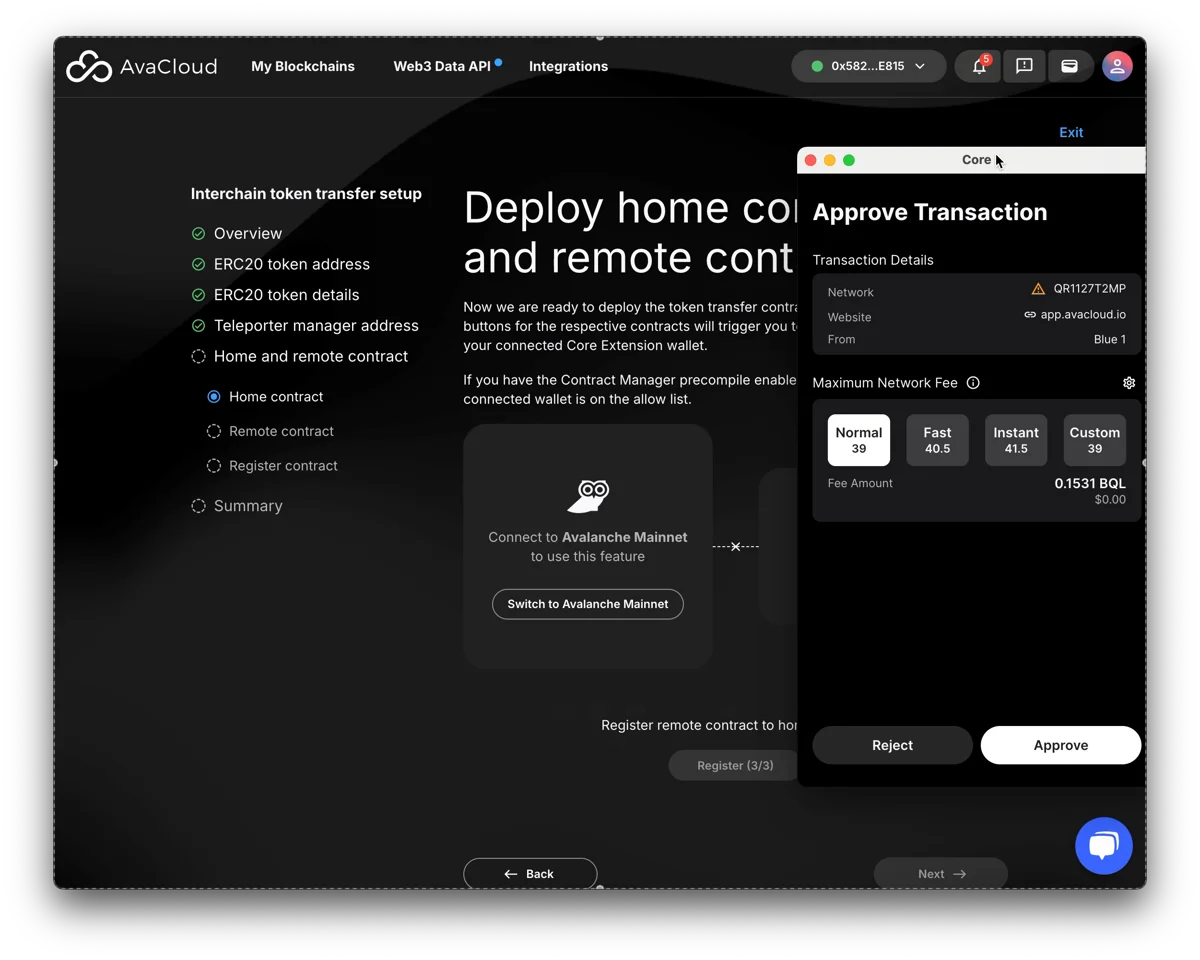Viewport: 1200px width, 960px height.
Task: Click the Blue 1 account name
Action: click(x=1110, y=339)
